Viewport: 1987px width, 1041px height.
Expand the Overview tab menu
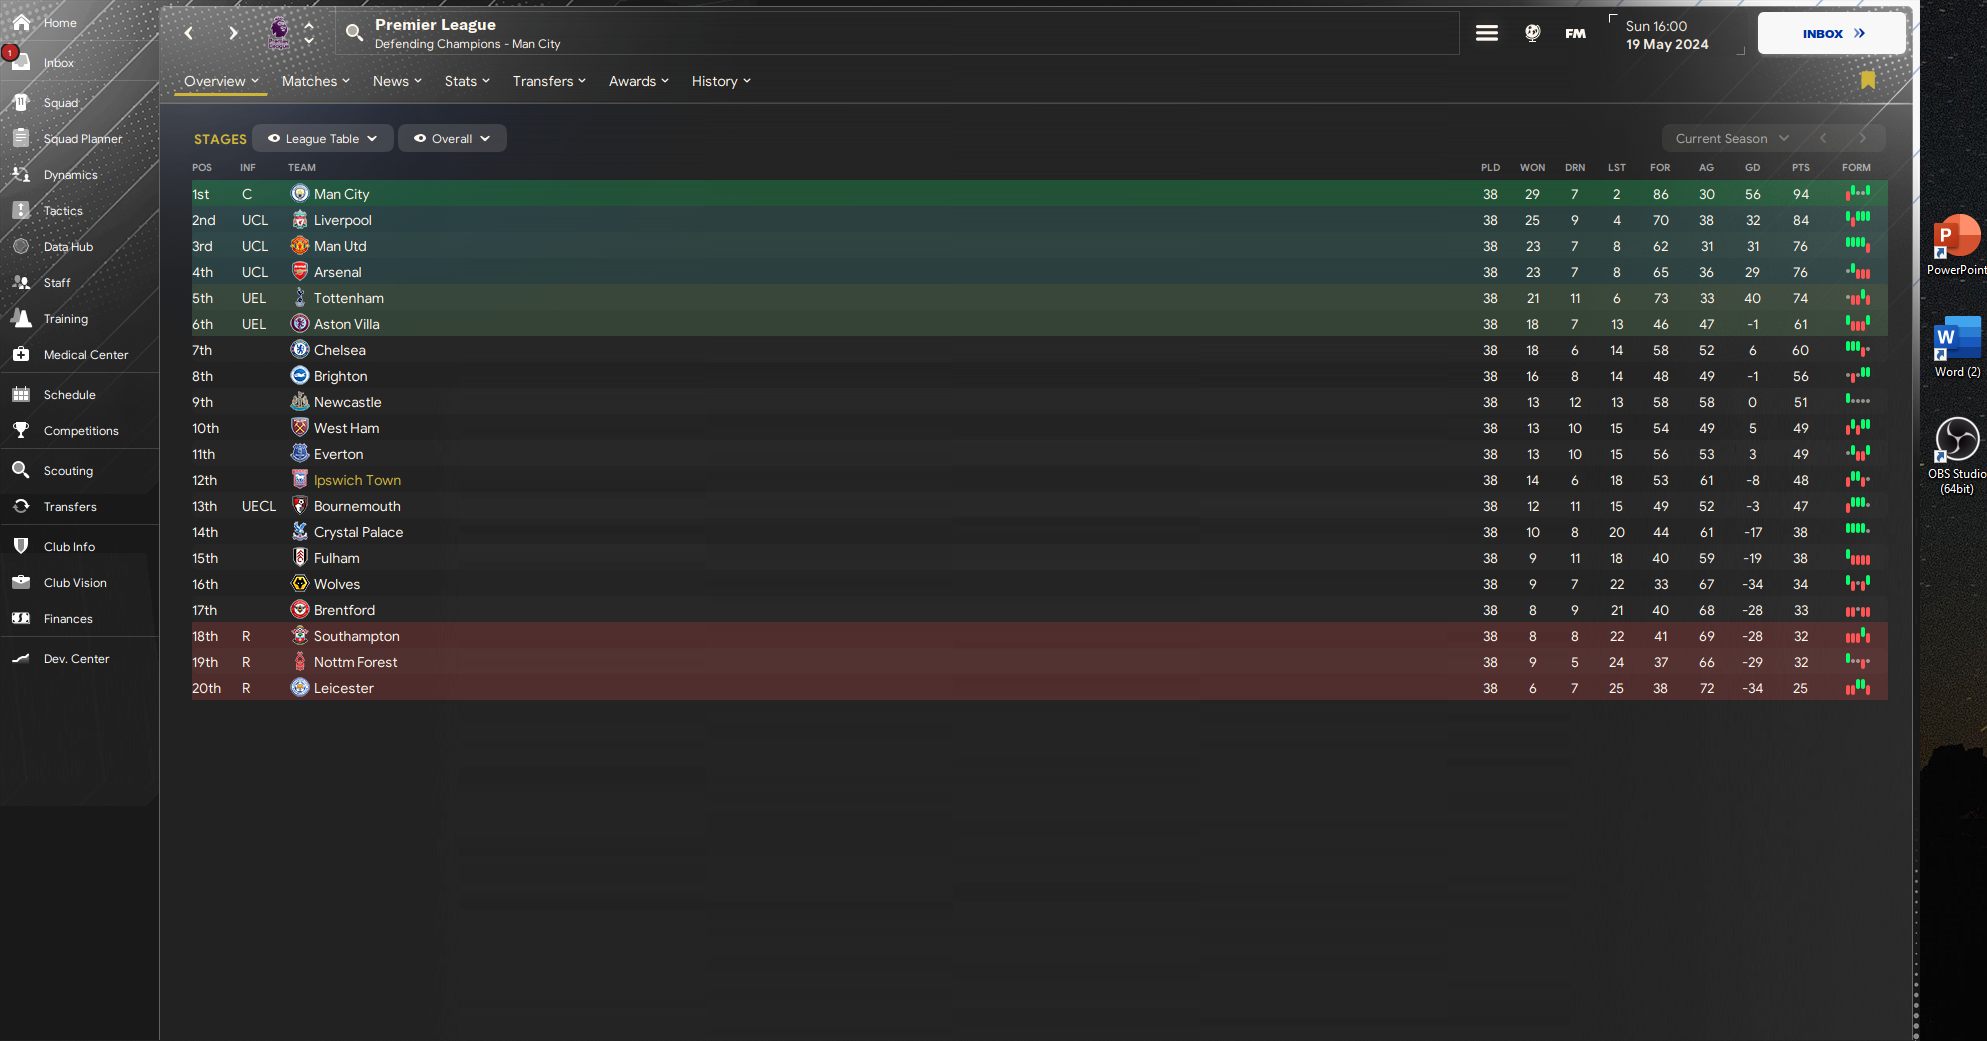click(x=221, y=81)
